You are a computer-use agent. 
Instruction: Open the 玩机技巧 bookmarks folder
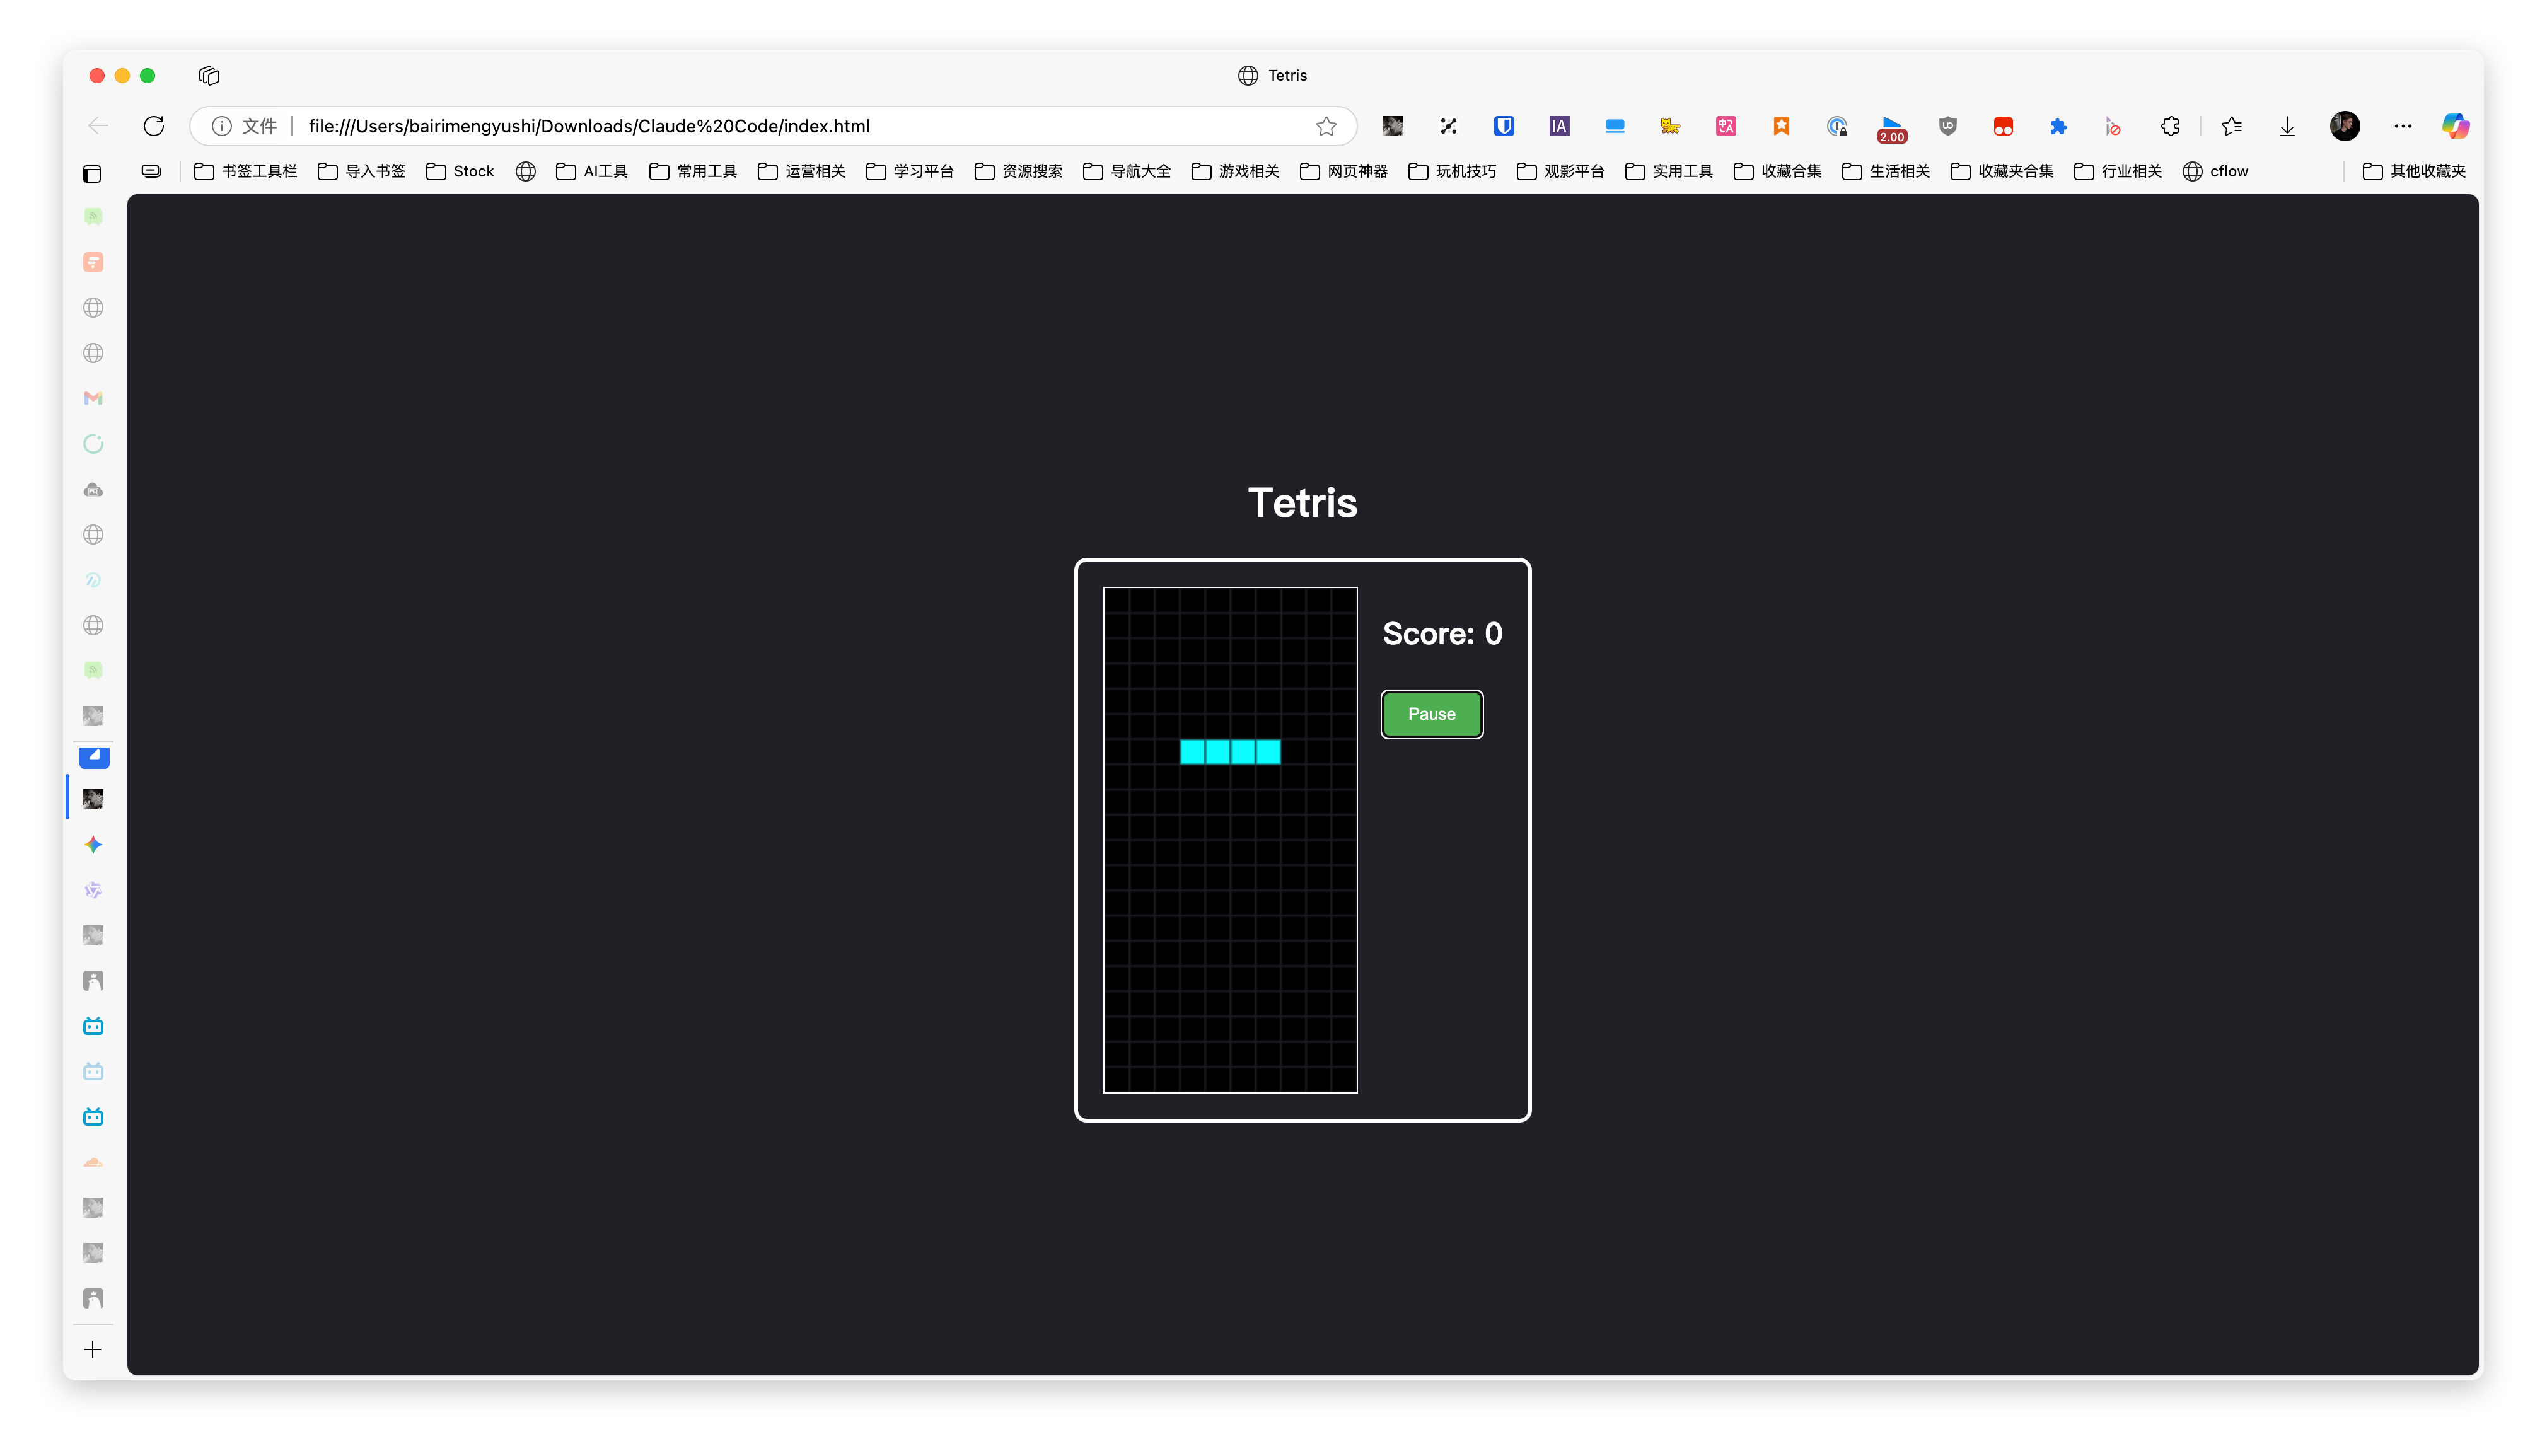click(x=1453, y=171)
